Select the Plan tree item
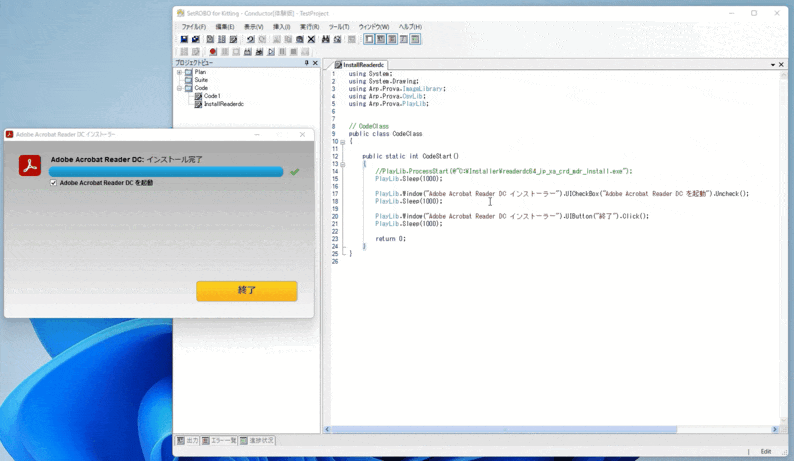The width and height of the screenshot is (794, 461). [x=200, y=72]
